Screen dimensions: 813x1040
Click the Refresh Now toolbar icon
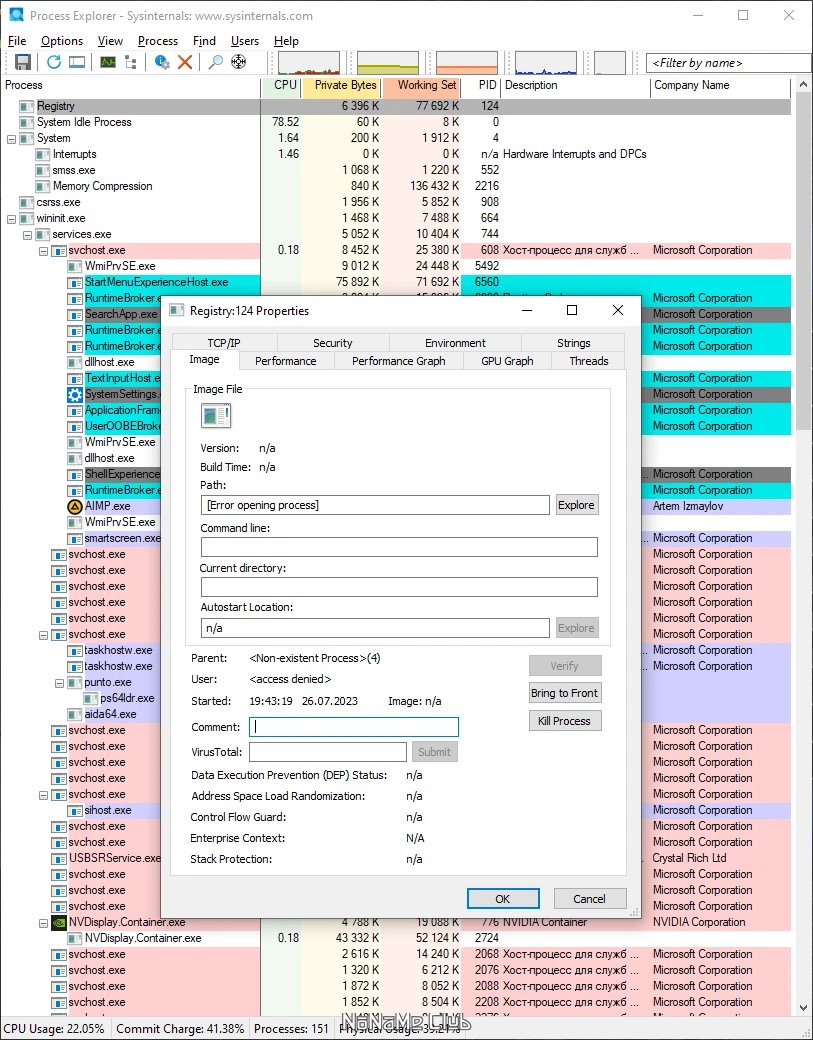[x=54, y=62]
